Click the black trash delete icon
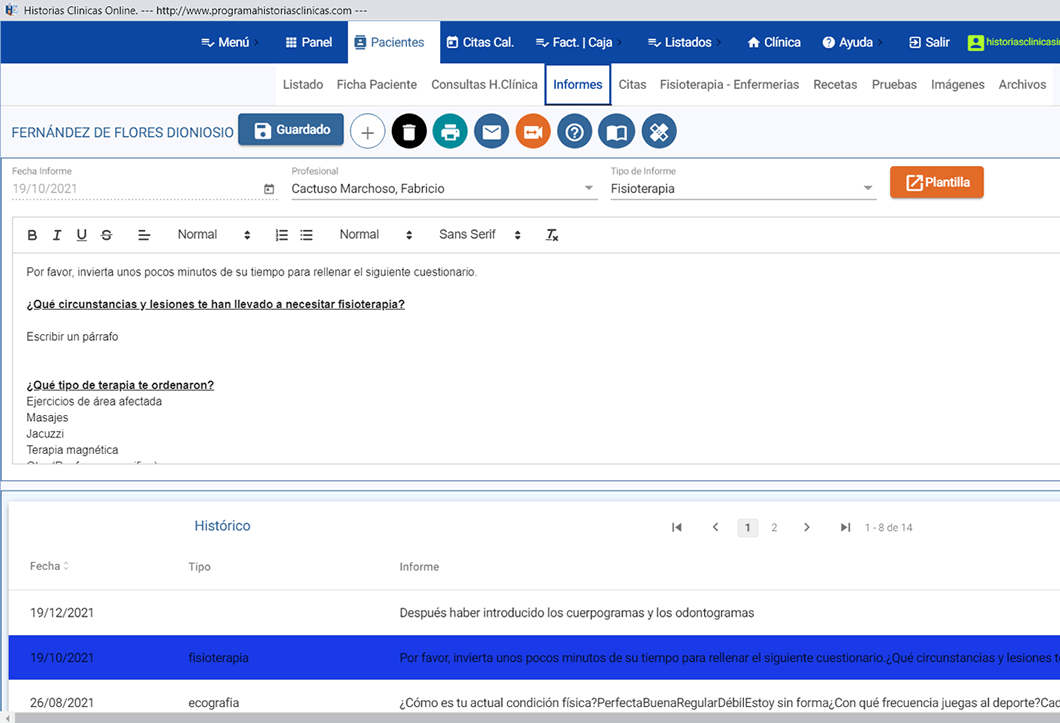Viewport: 1060px width, 723px height. 409,132
